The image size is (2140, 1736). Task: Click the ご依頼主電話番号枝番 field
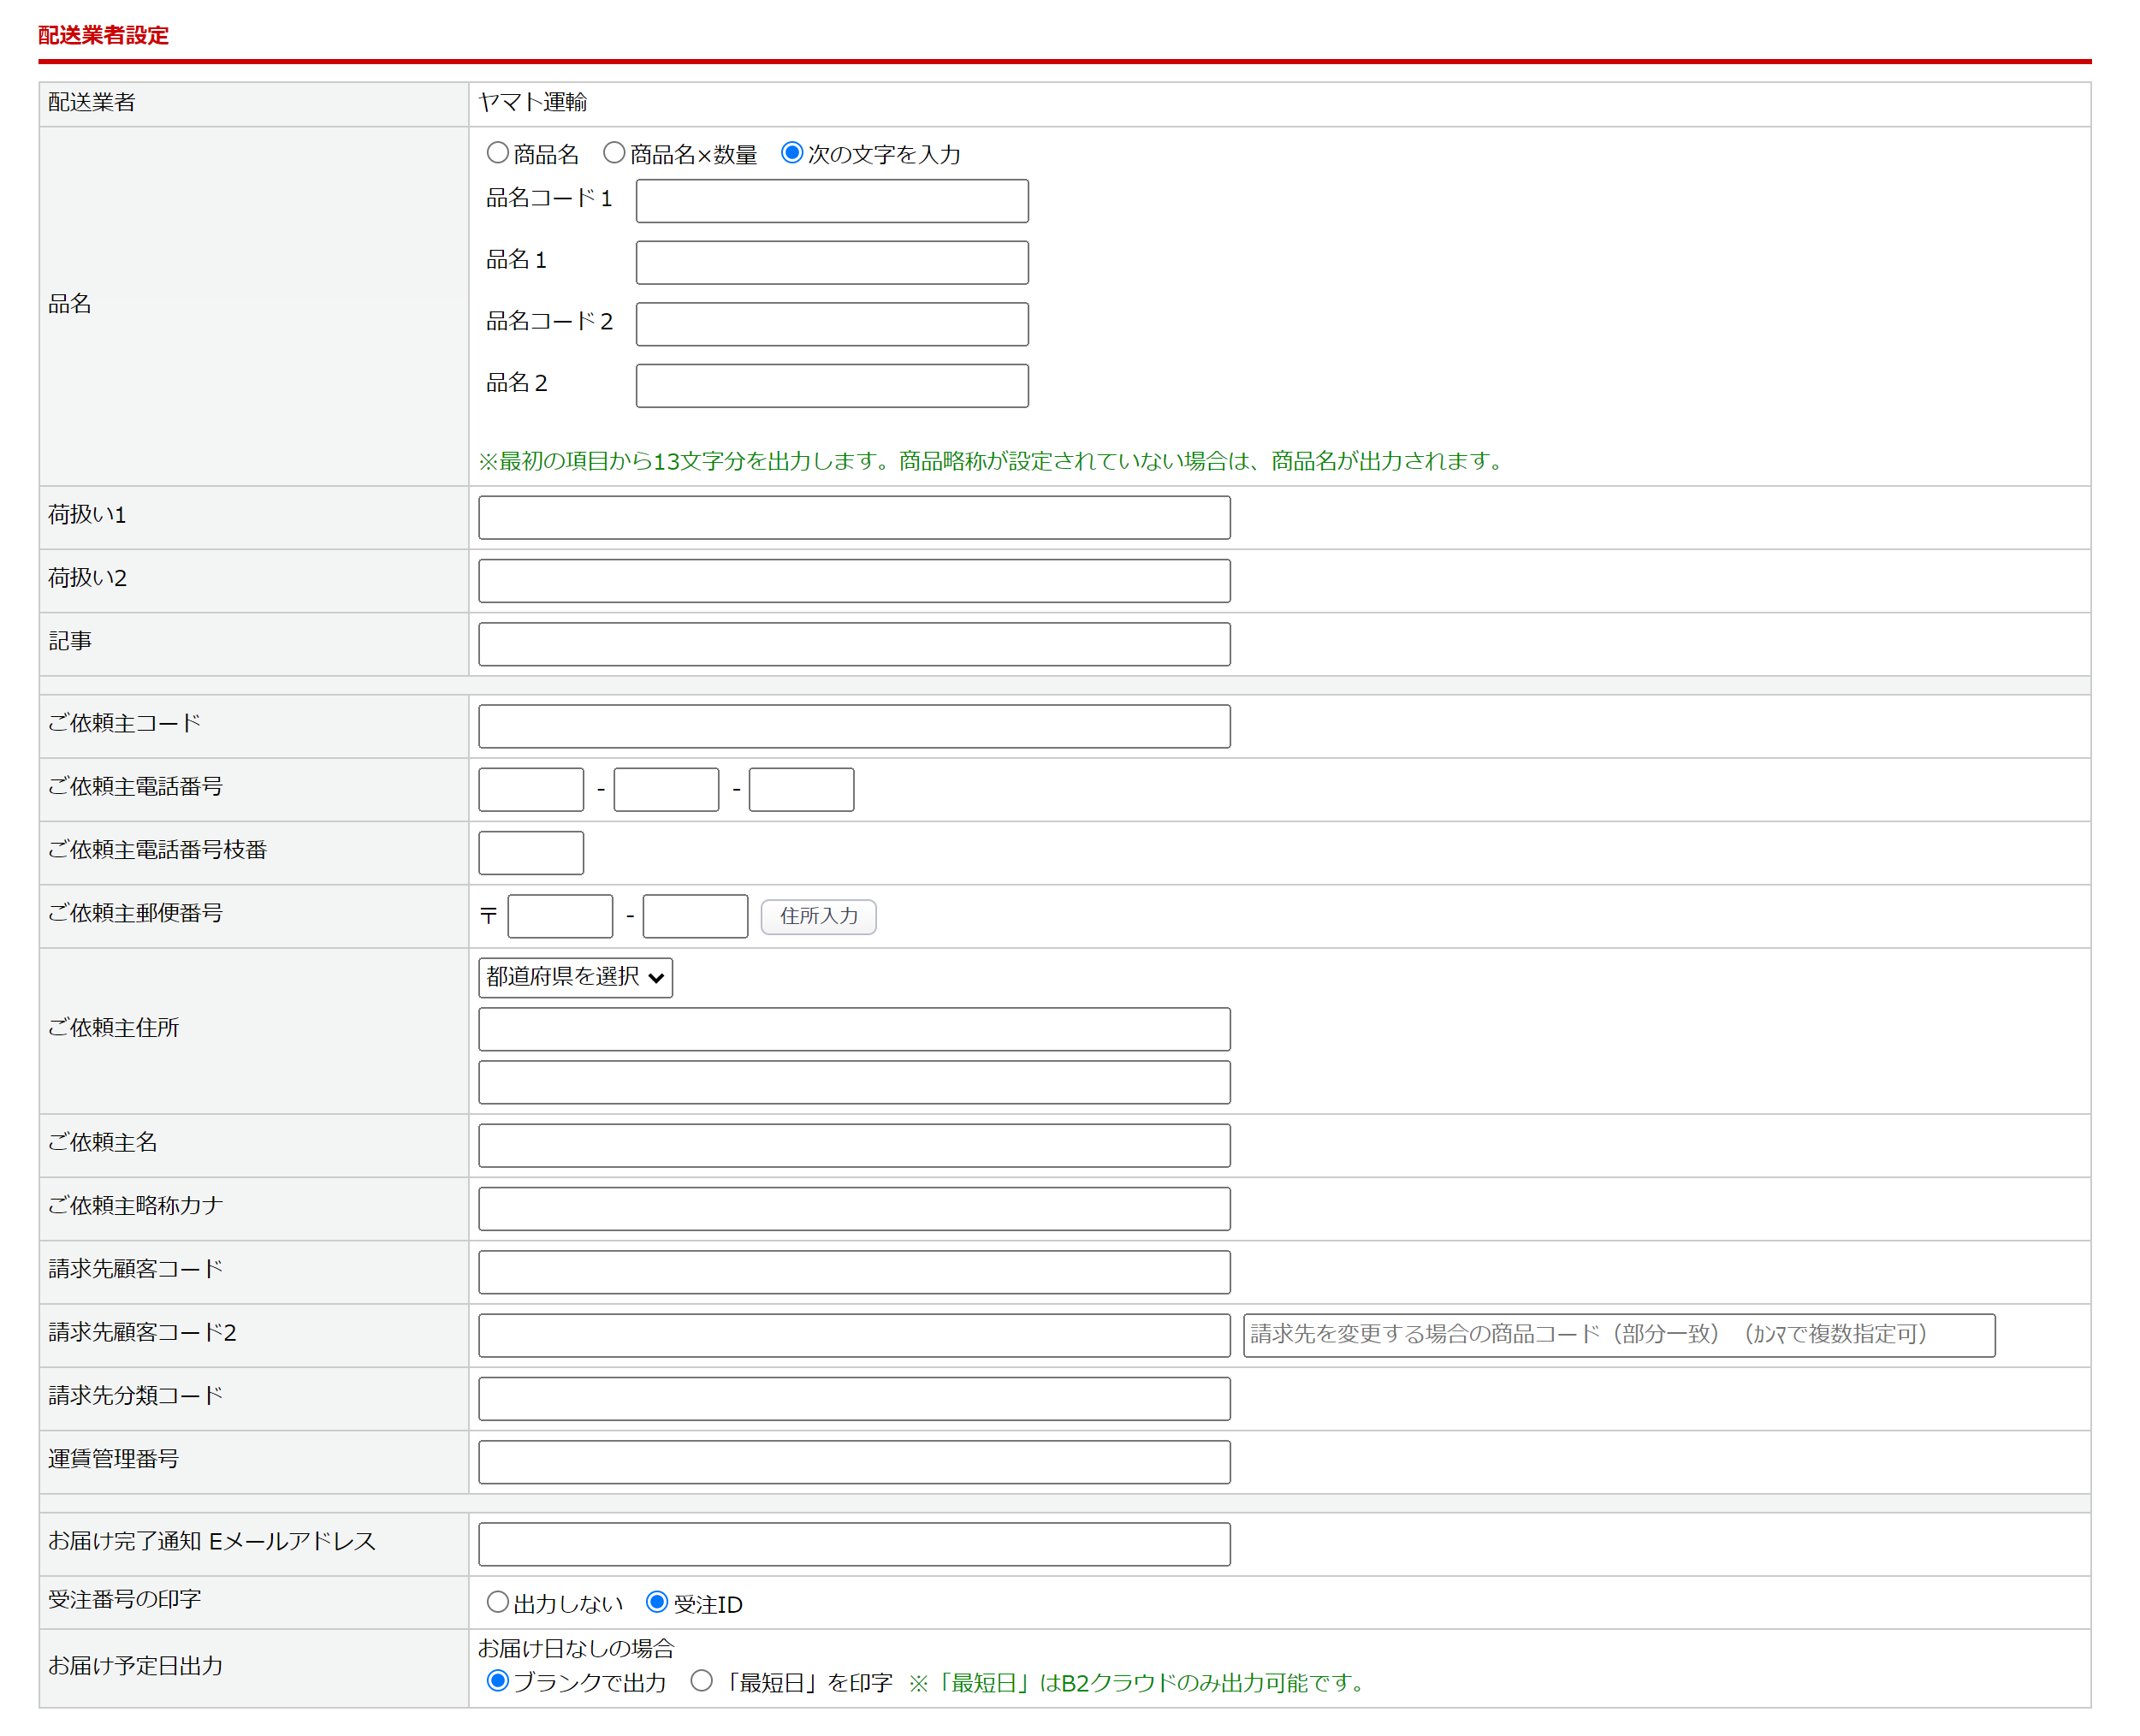point(531,853)
